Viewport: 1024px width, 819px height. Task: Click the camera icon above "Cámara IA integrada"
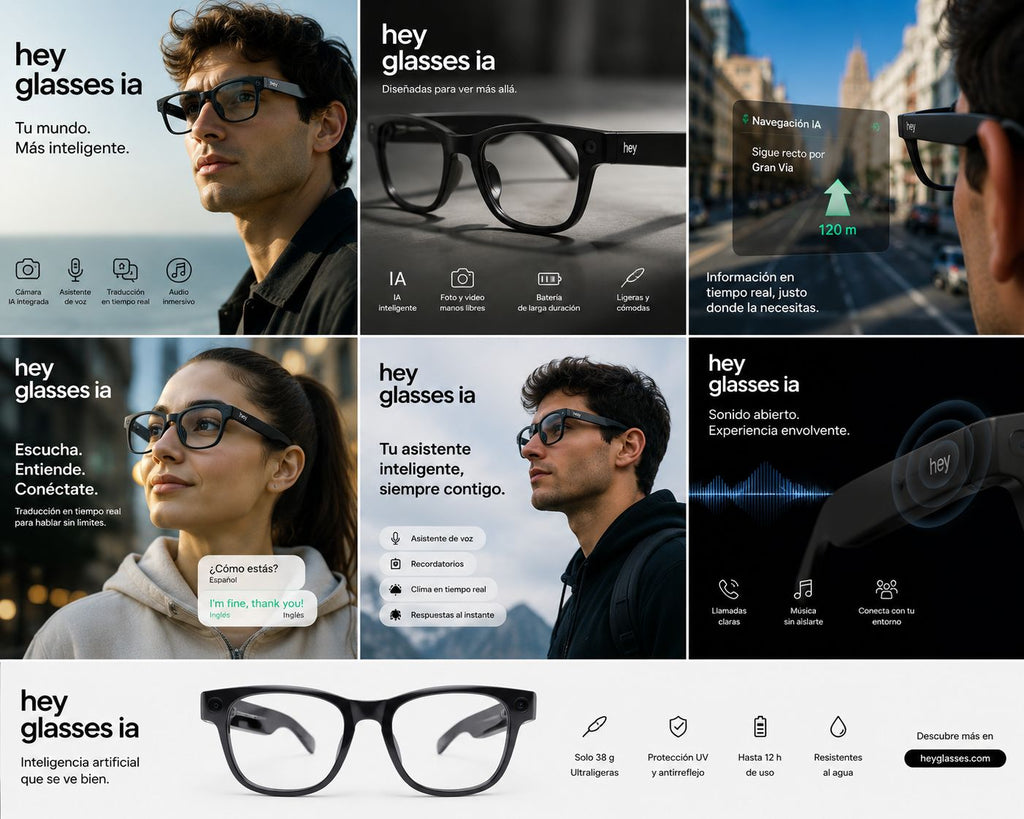pos(27,269)
